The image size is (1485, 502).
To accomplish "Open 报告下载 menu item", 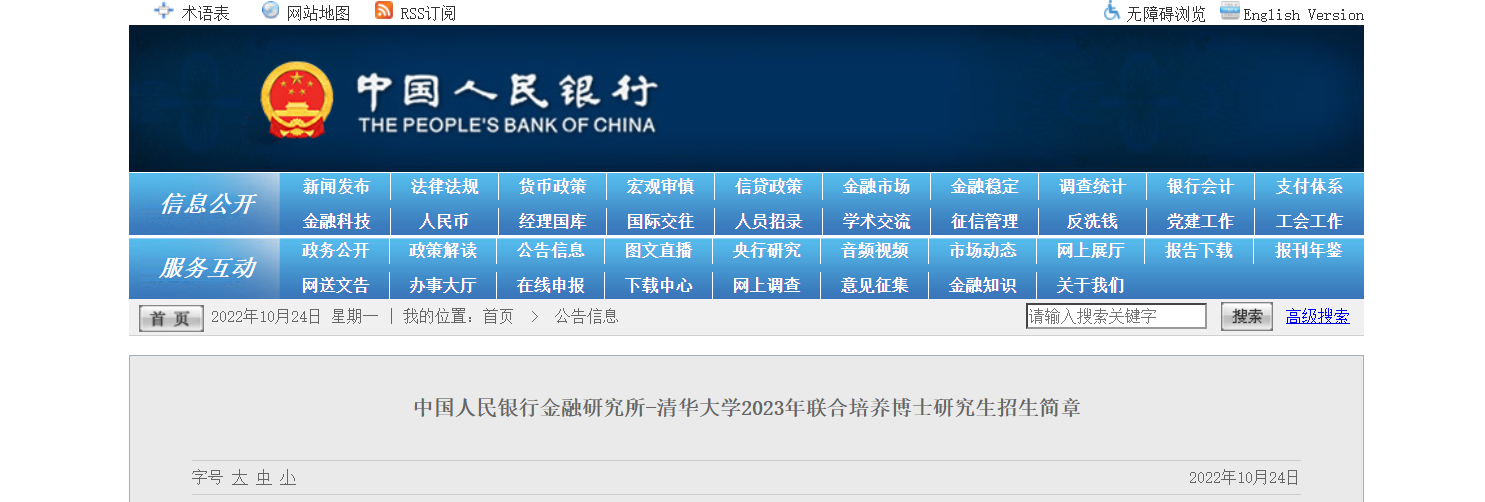I will point(1200,251).
